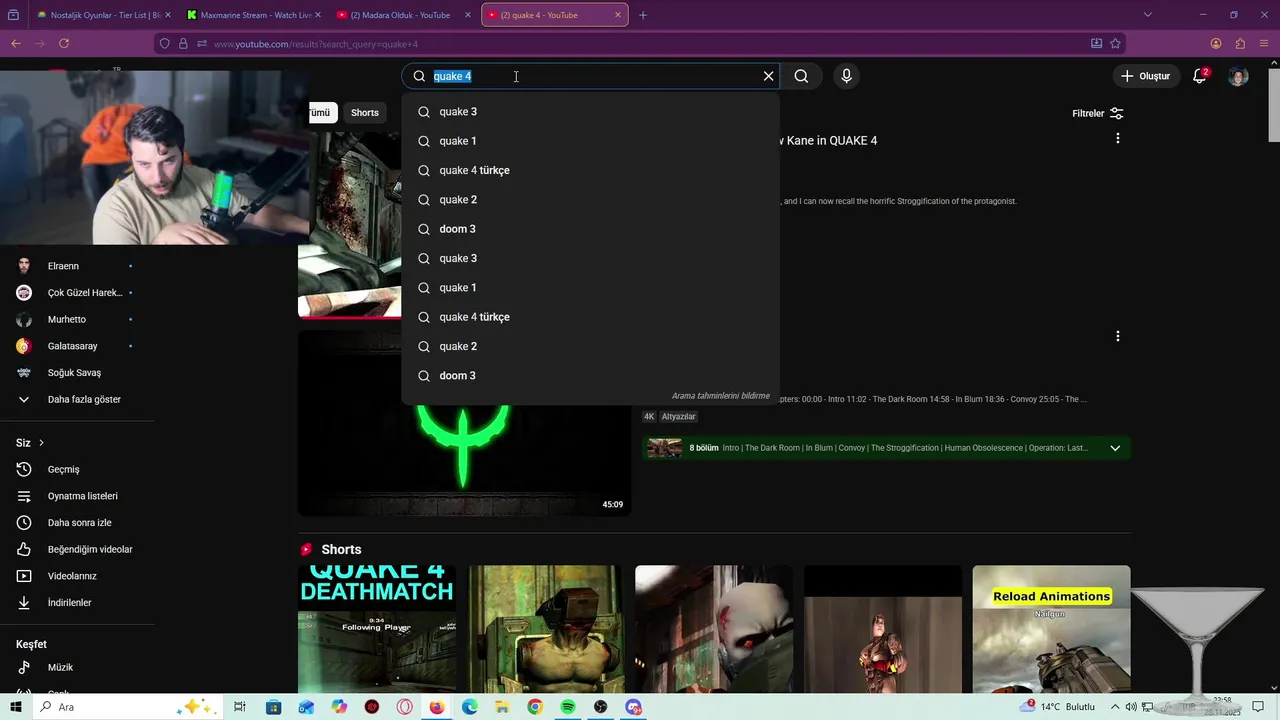This screenshot has height=720, width=1280.
Task: Click 'Arama tahminlerini bildirme' link
Action: pyautogui.click(x=720, y=396)
